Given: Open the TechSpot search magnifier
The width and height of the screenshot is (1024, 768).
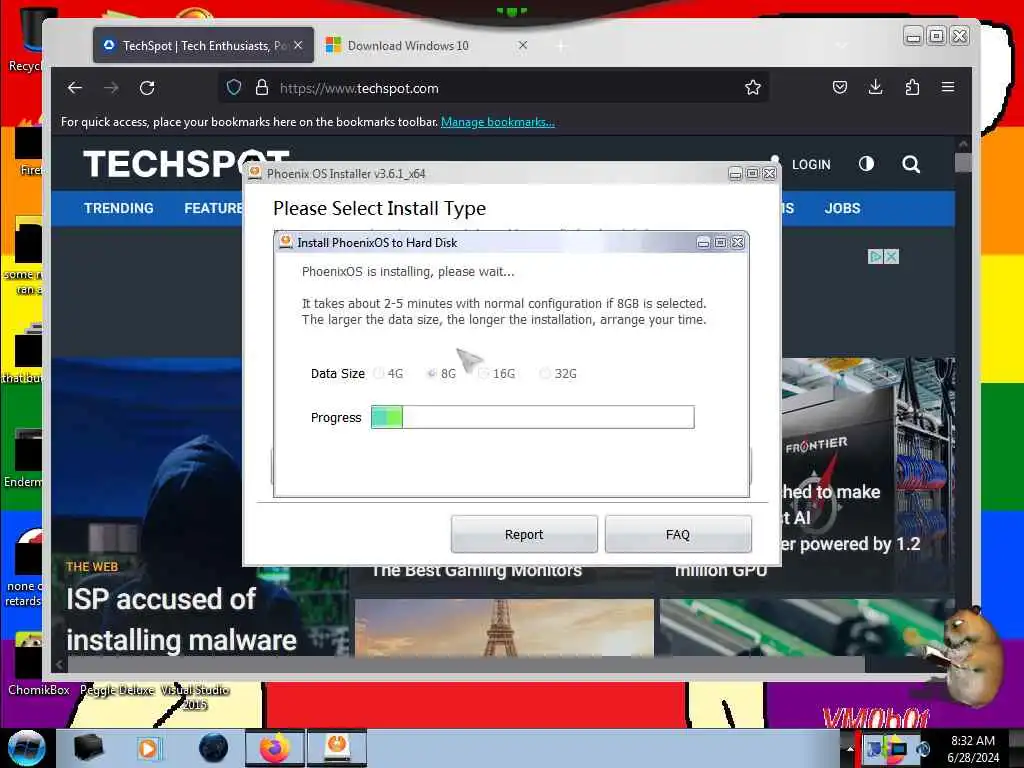Looking at the screenshot, I should tap(911, 164).
